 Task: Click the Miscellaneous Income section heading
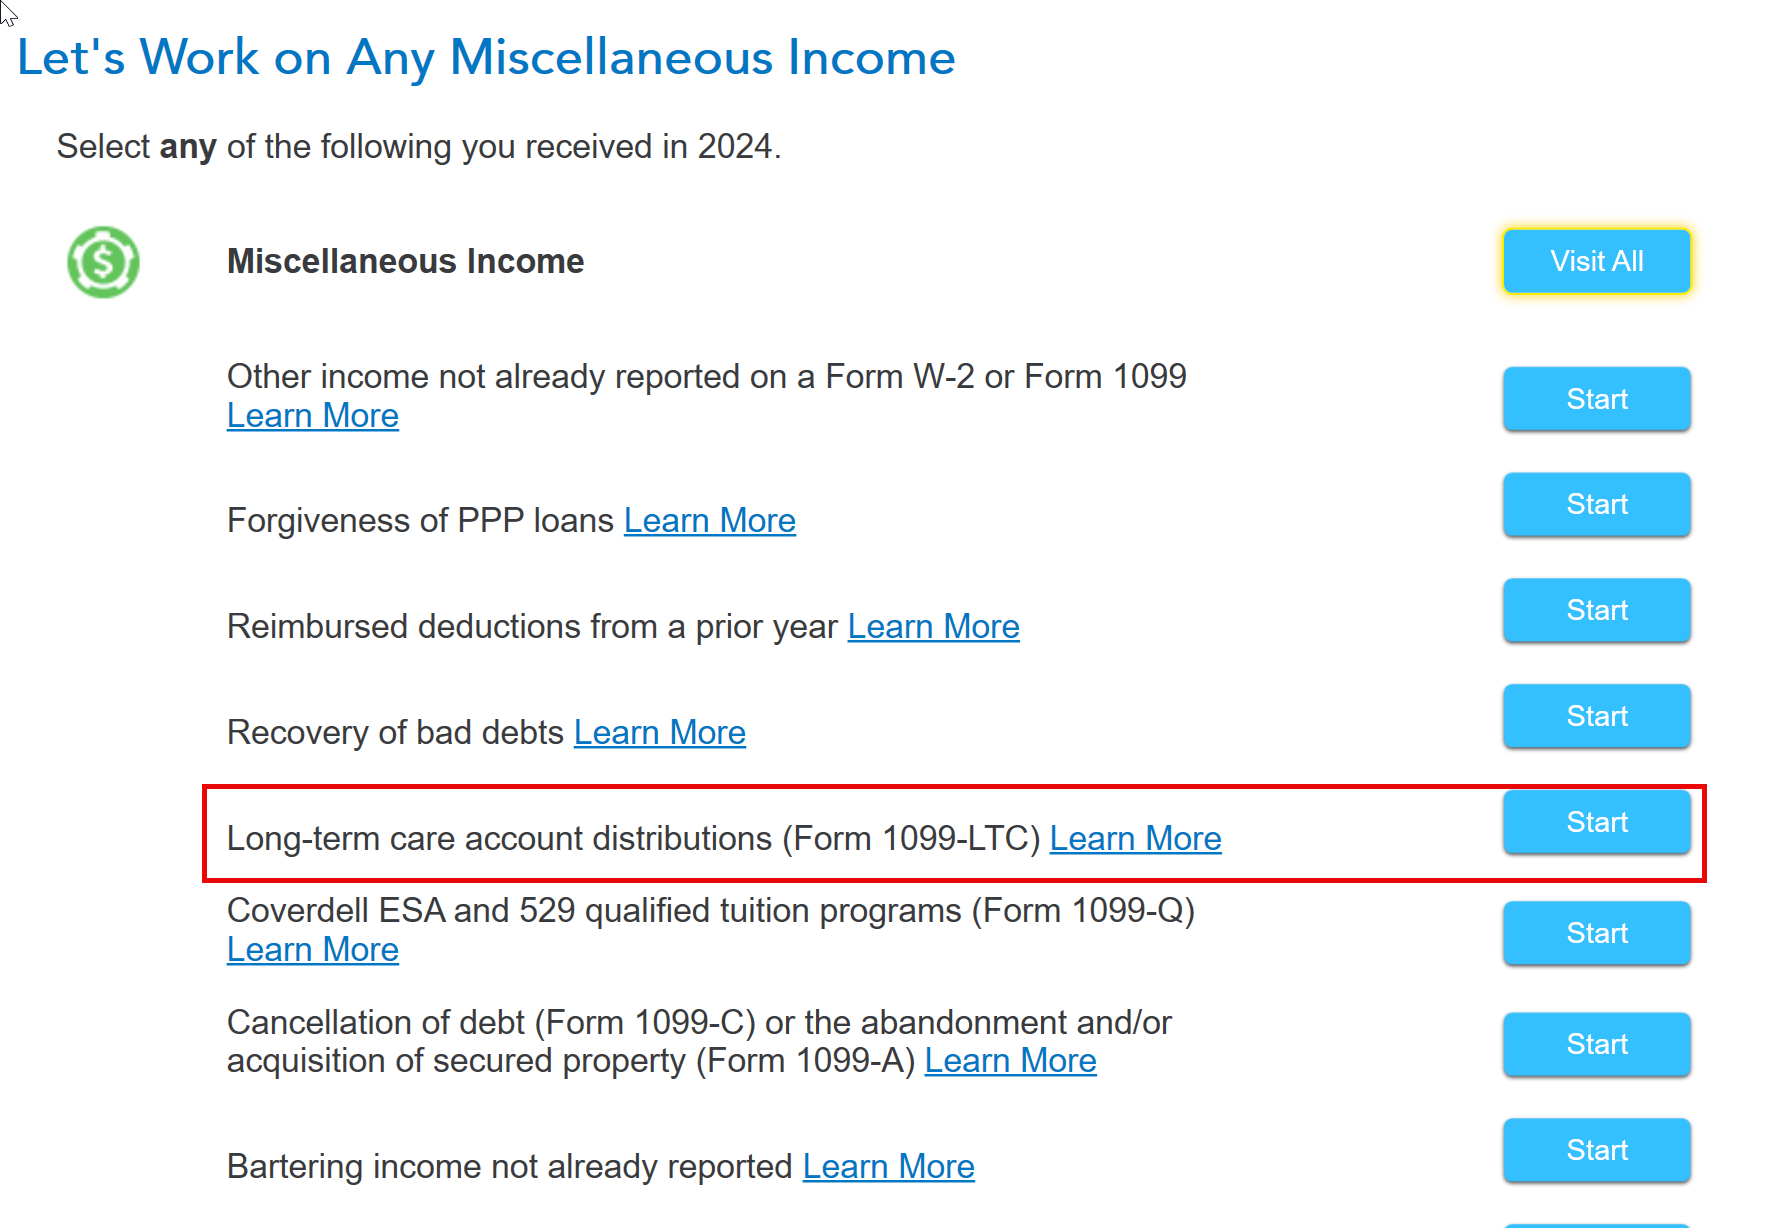point(405,261)
